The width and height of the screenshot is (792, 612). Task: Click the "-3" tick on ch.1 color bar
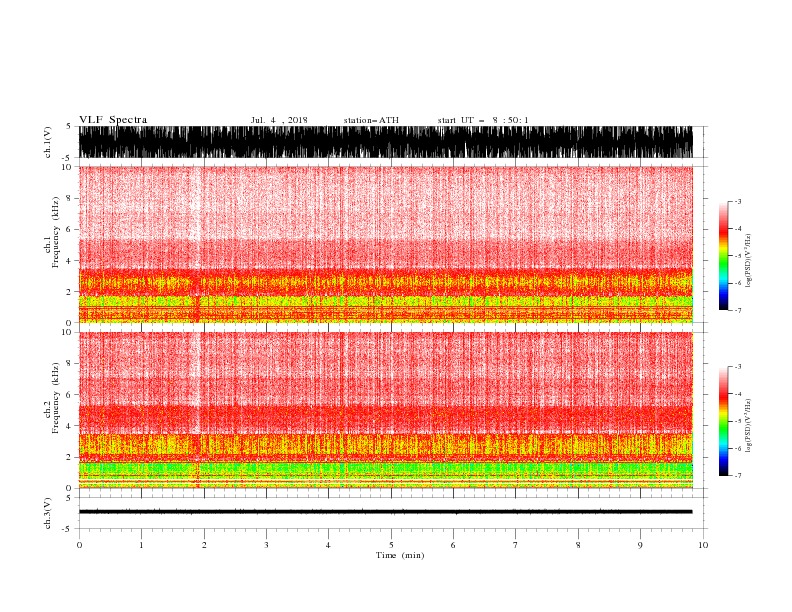(x=738, y=201)
